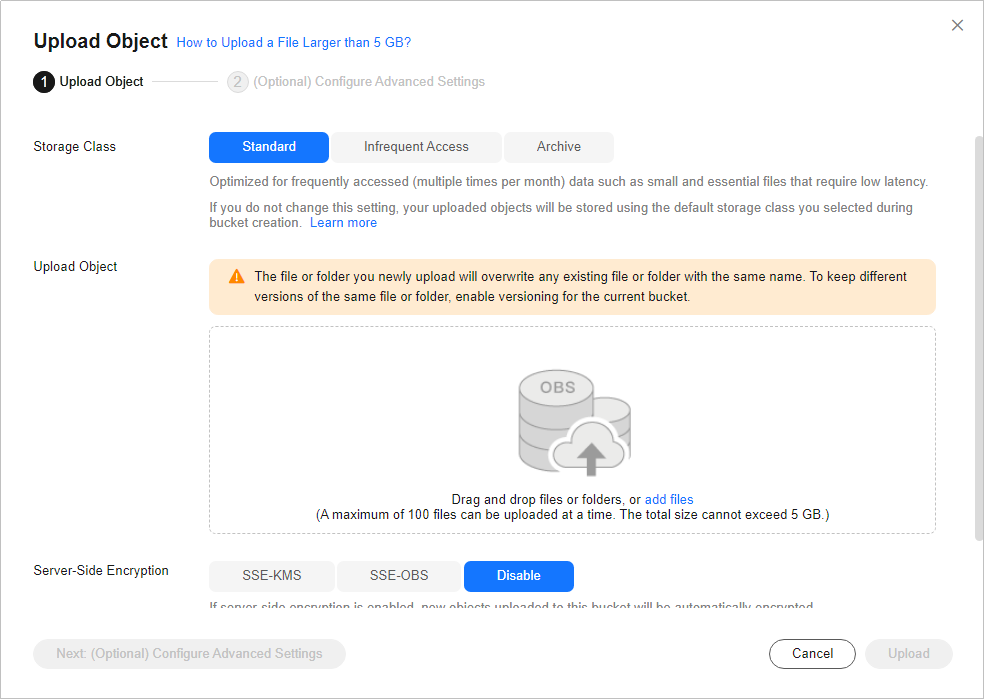Select Archive storage class
The height and width of the screenshot is (699, 984).
559,147
